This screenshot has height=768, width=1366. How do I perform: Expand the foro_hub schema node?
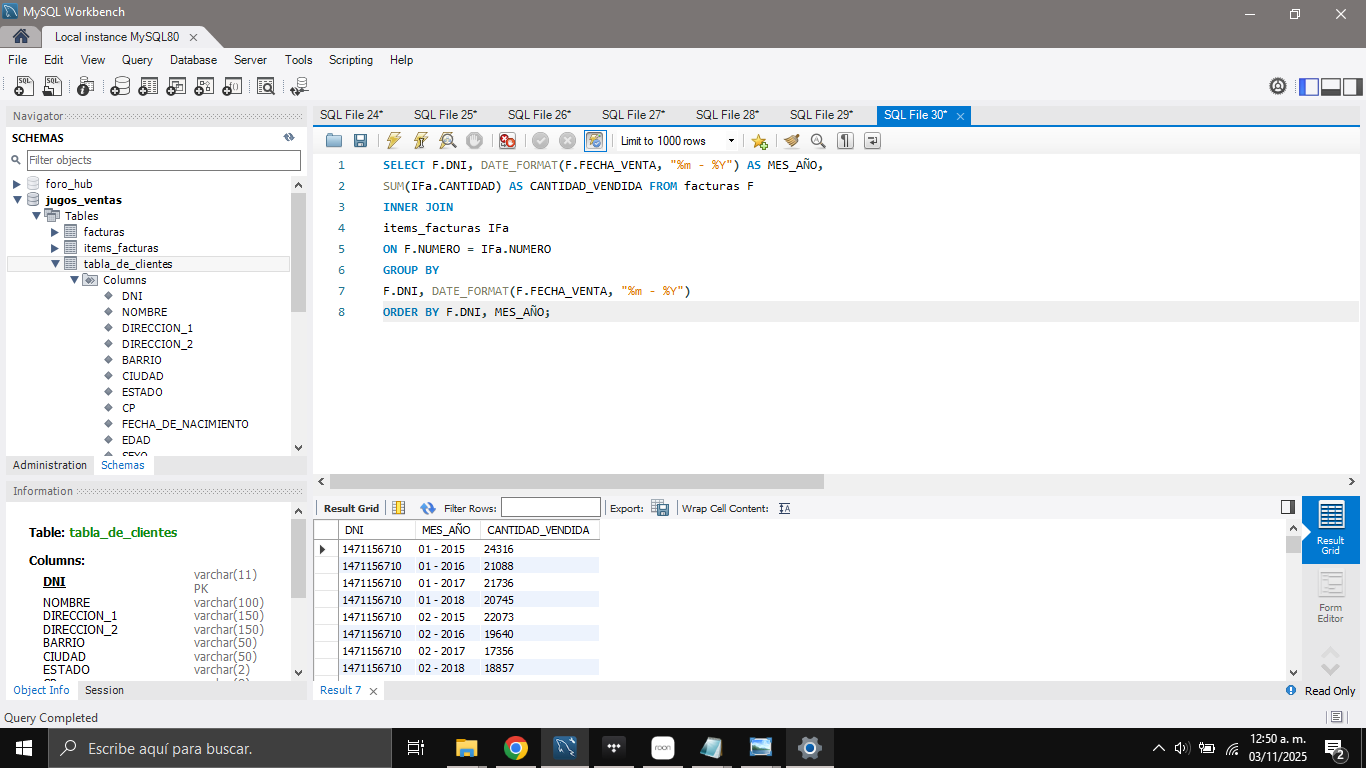[17, 184]
